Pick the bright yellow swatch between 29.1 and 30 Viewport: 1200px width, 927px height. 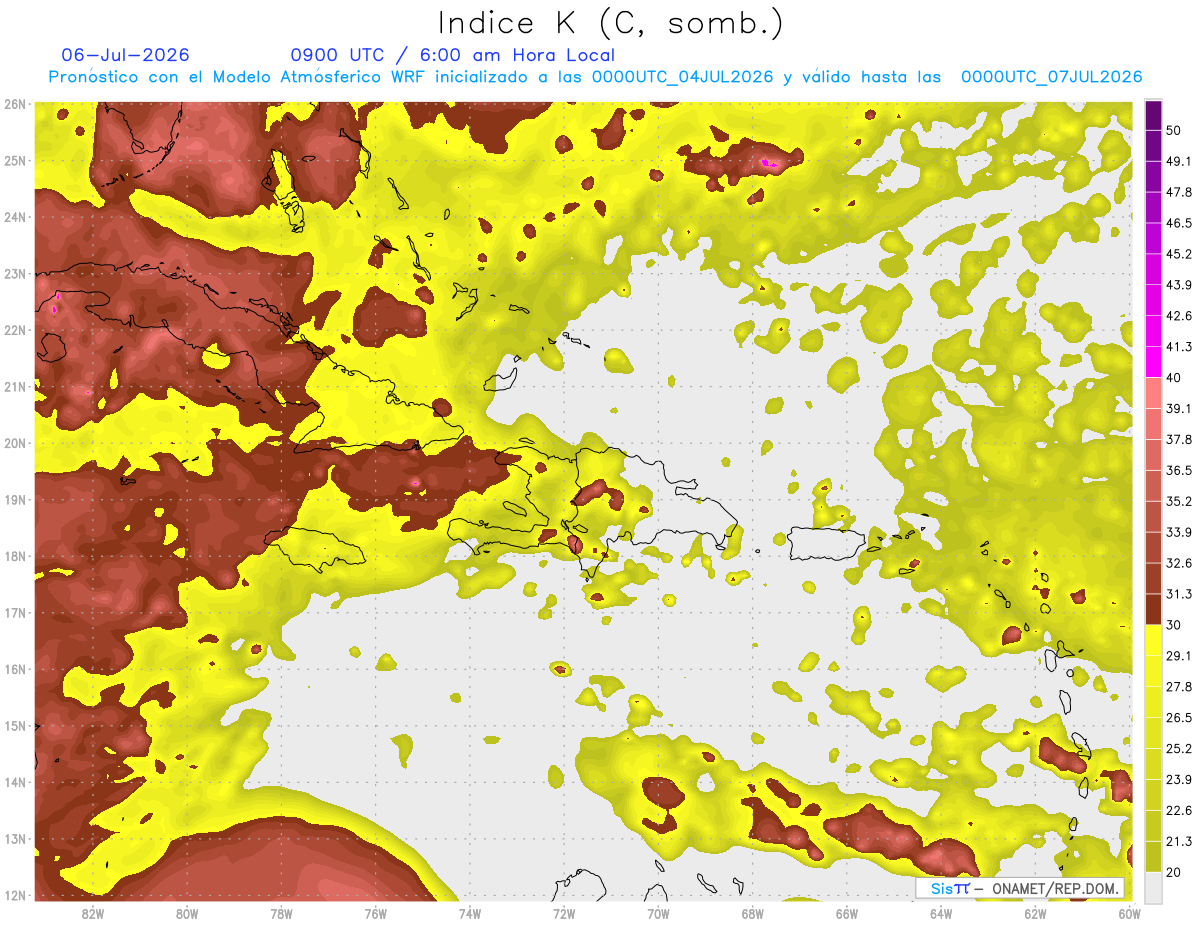click(x=1153, y=640)
